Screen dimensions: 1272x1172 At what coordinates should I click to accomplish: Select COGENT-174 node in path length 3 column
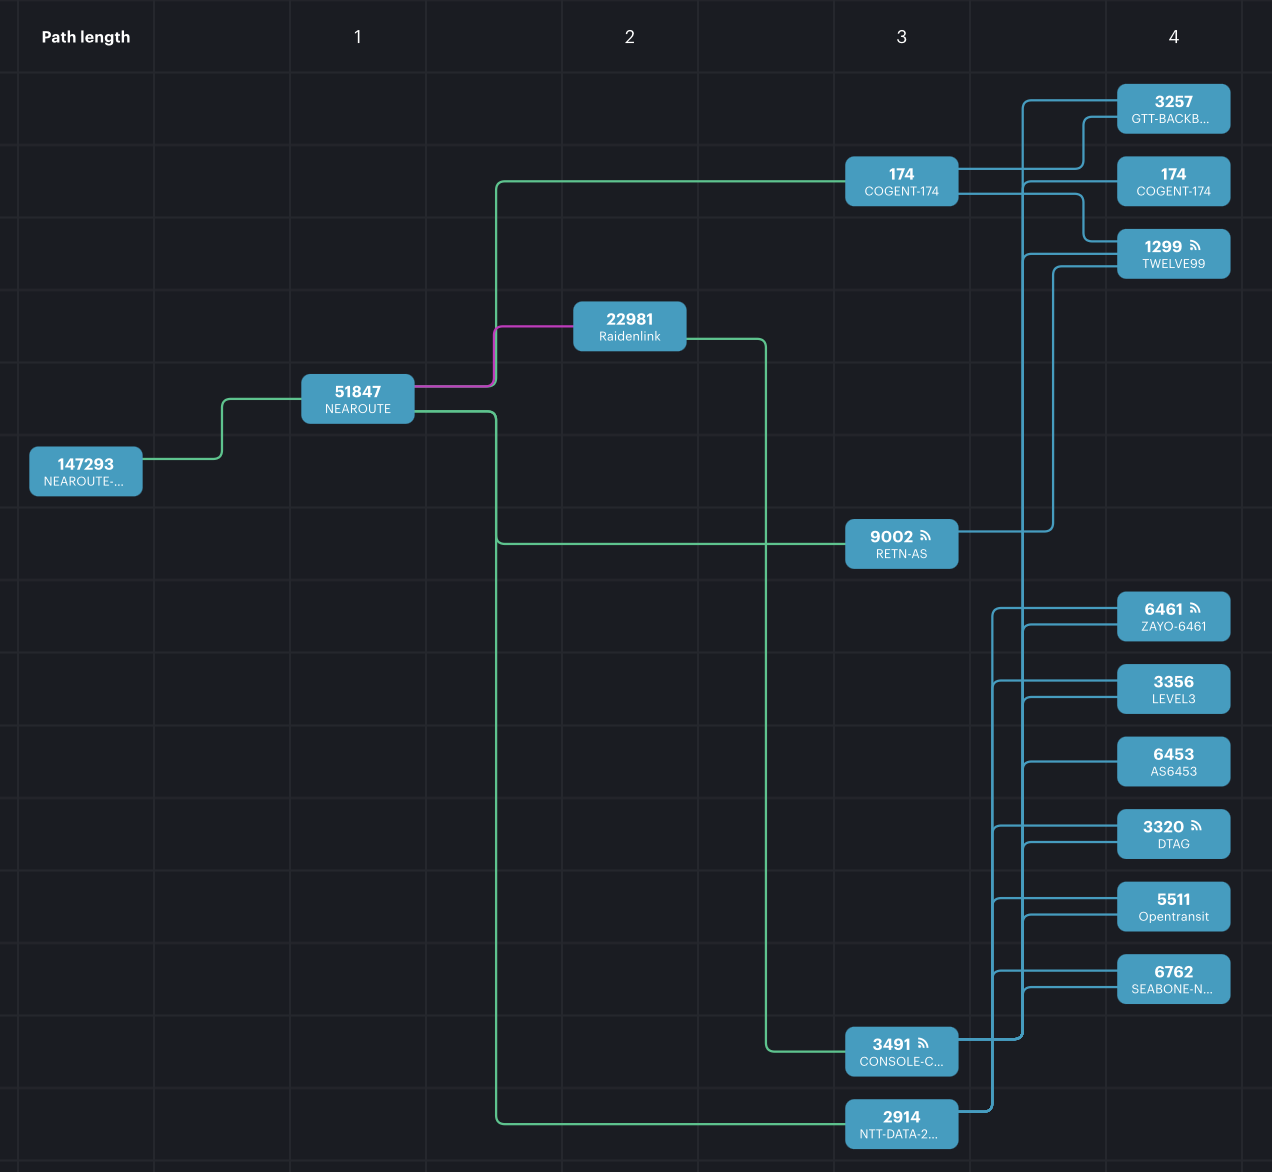901,181
